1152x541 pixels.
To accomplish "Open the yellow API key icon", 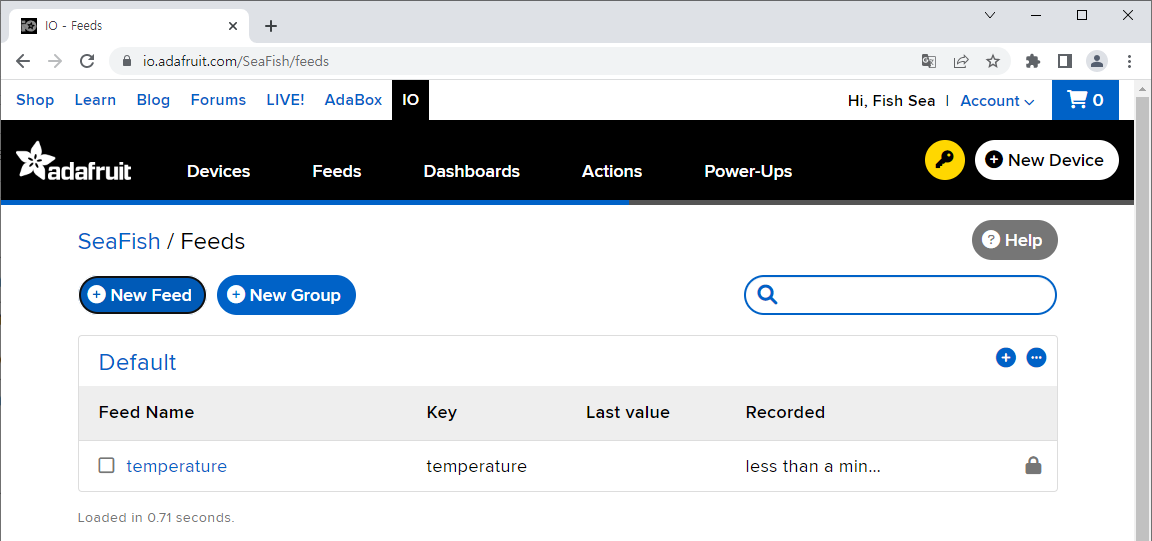I will tap(944, 160).
